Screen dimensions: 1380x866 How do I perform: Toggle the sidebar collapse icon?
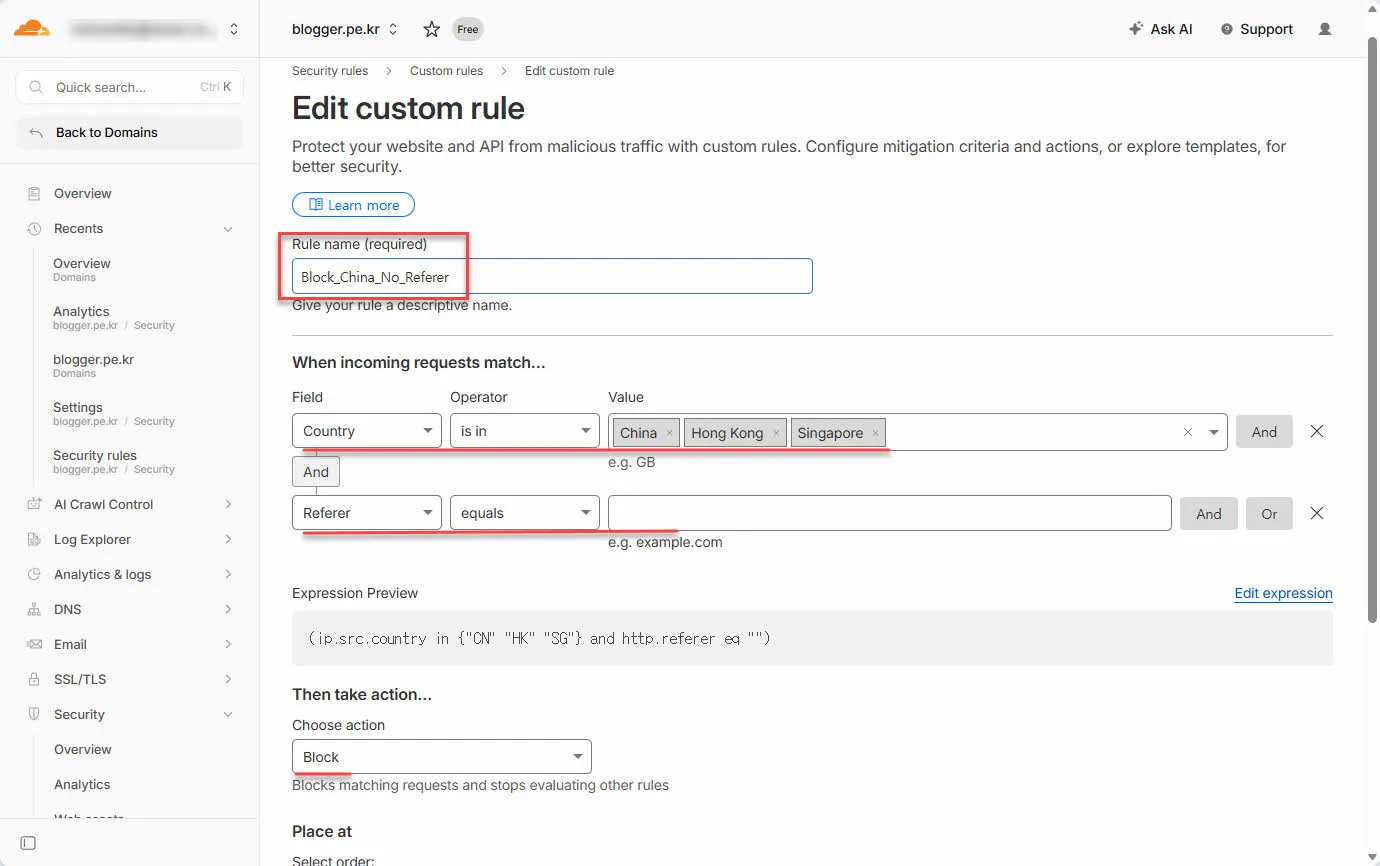pos(28,843)
